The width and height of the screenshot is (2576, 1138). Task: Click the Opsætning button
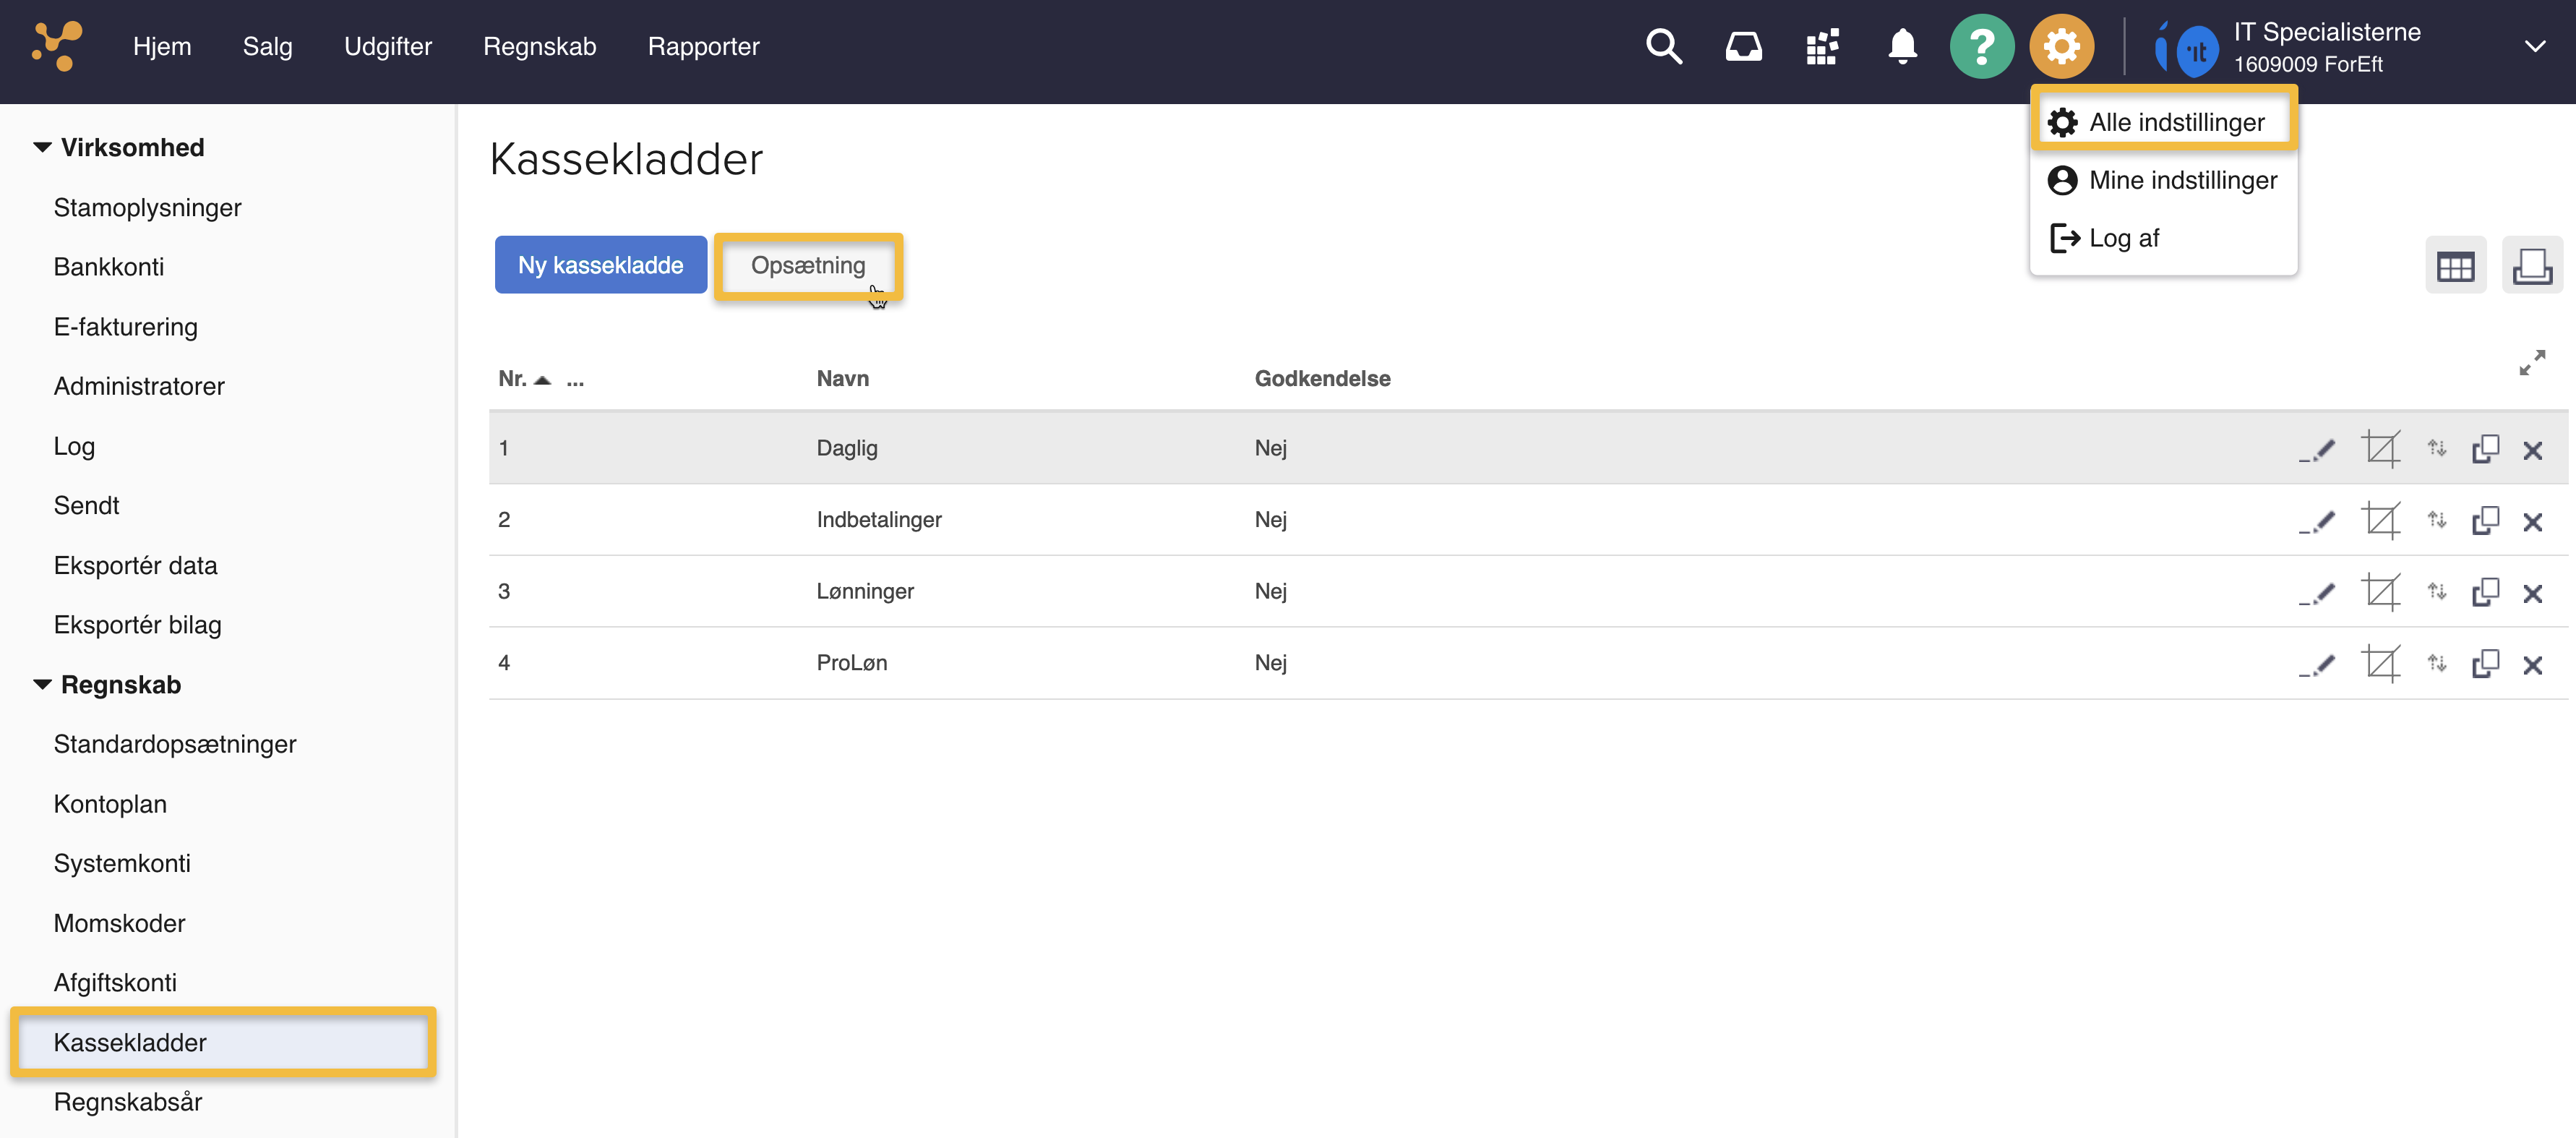coord(807,265)
